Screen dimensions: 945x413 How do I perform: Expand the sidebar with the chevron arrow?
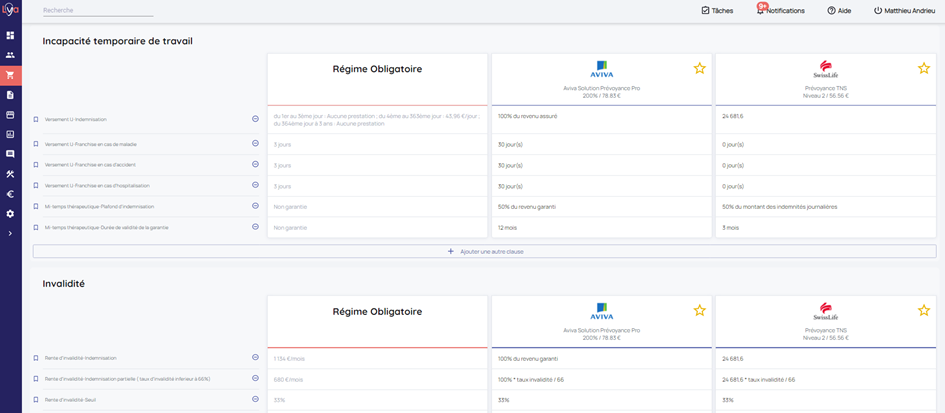(x=10, y=234)
